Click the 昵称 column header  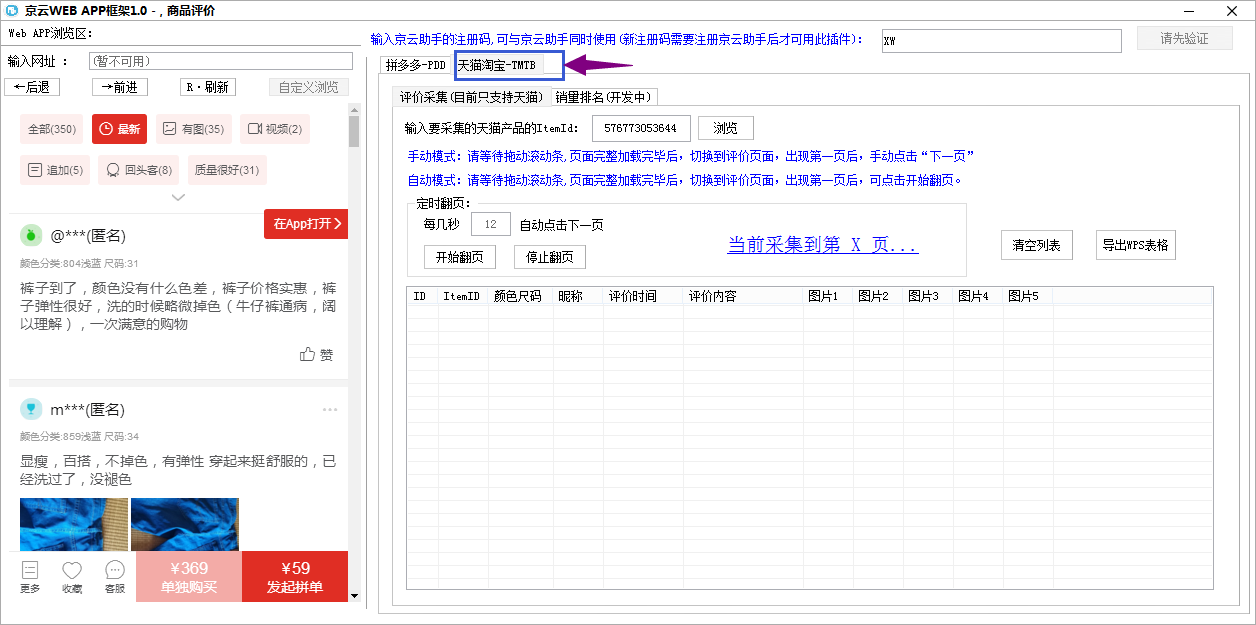pos(578,297)
